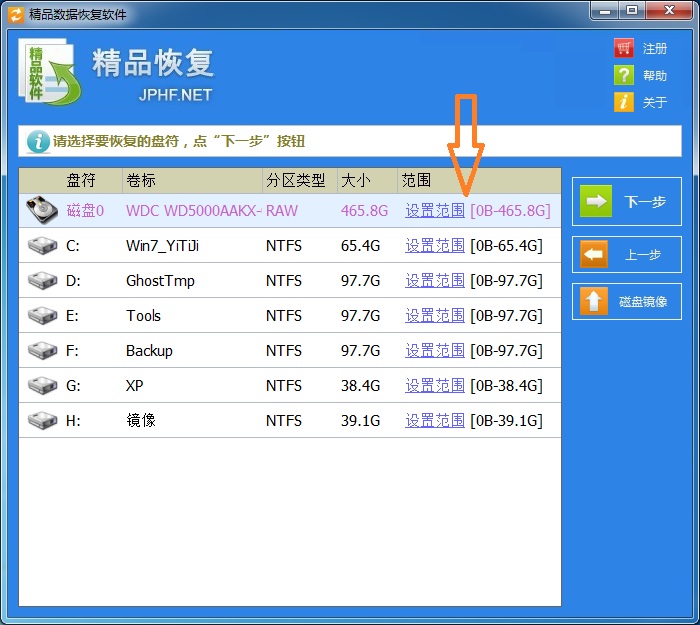Click the drive icon for G:
The width and height of the screenshot is (700, 625).
coord(42,385)
